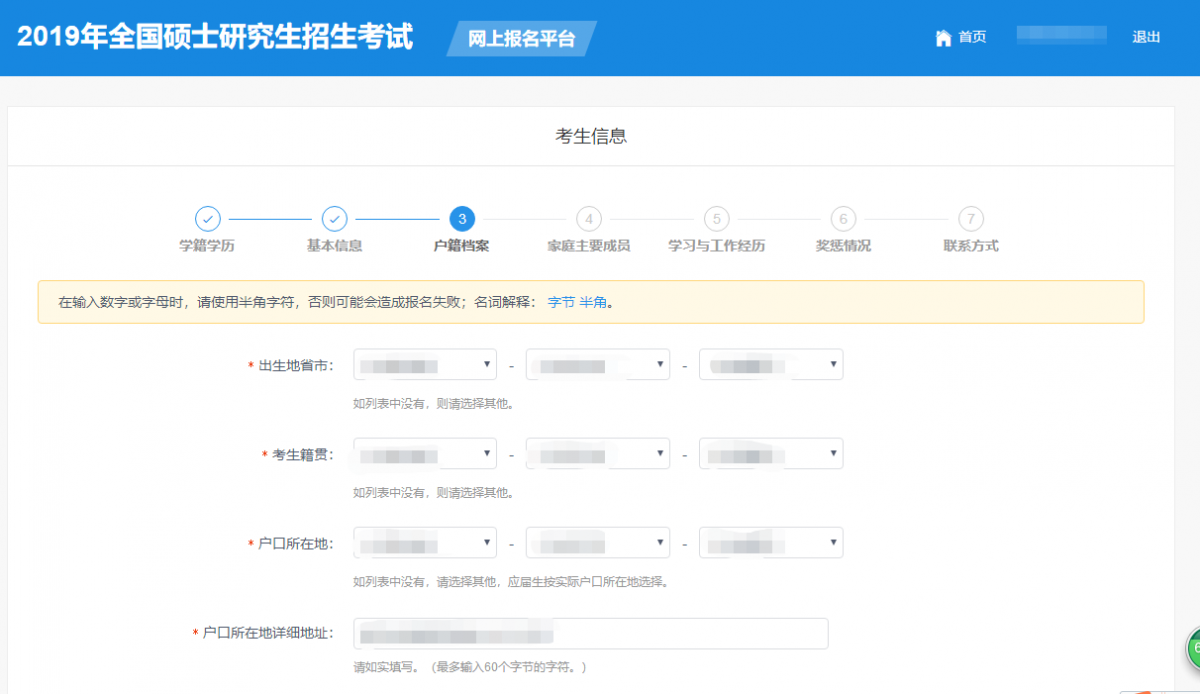Click step 5 学习与工作经历 circle
This screenshot has width=1200, height=694.
(x=716, y=219)
